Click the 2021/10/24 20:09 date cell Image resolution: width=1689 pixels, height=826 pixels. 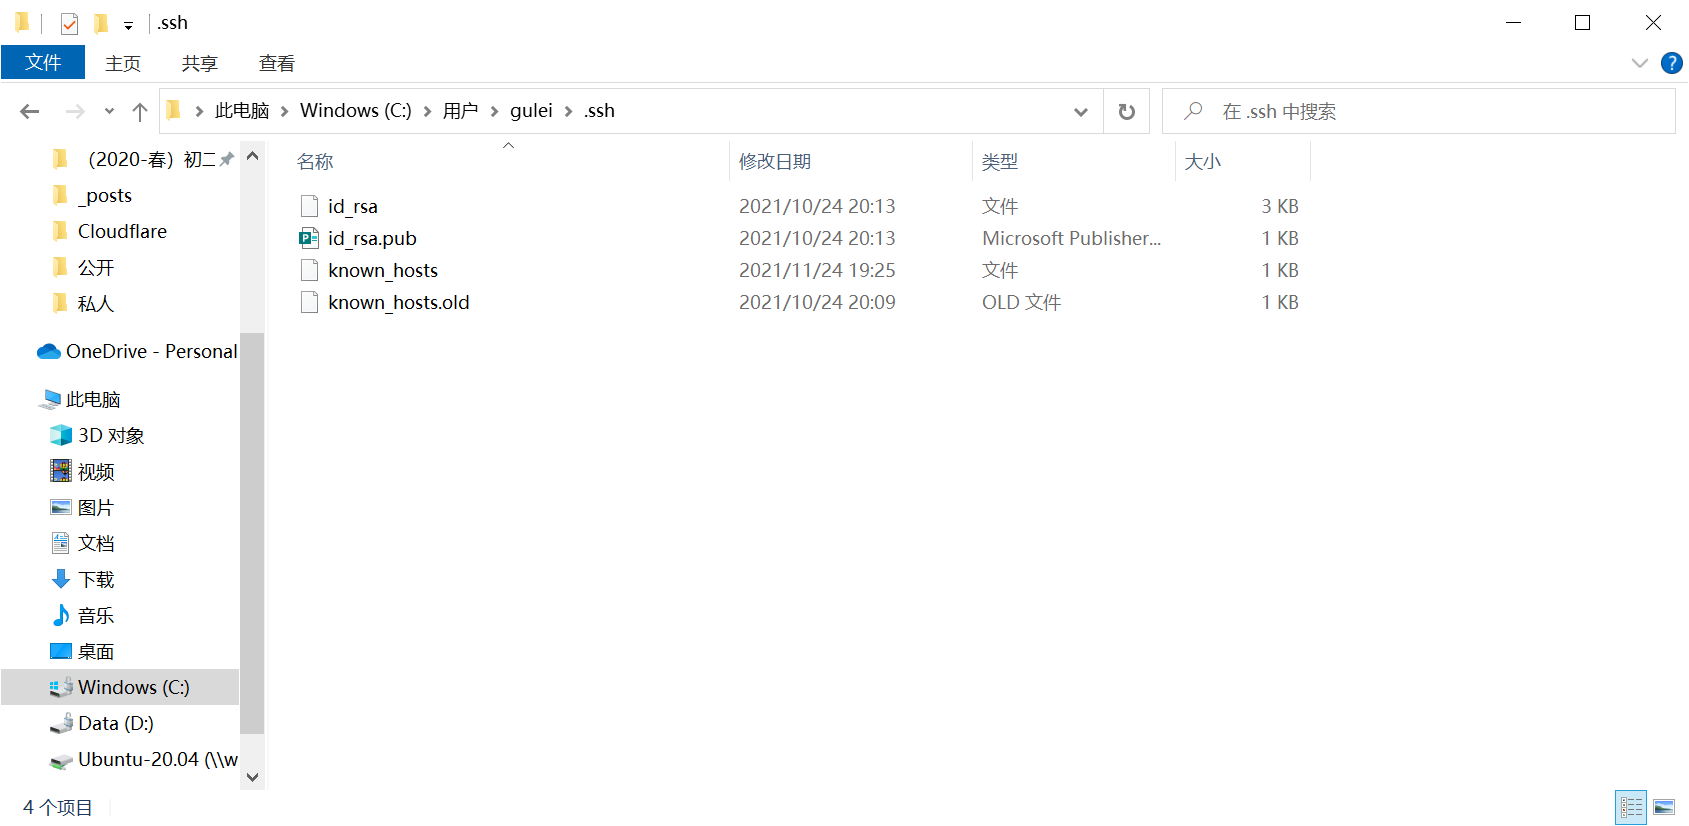click(x=817, y=302)
